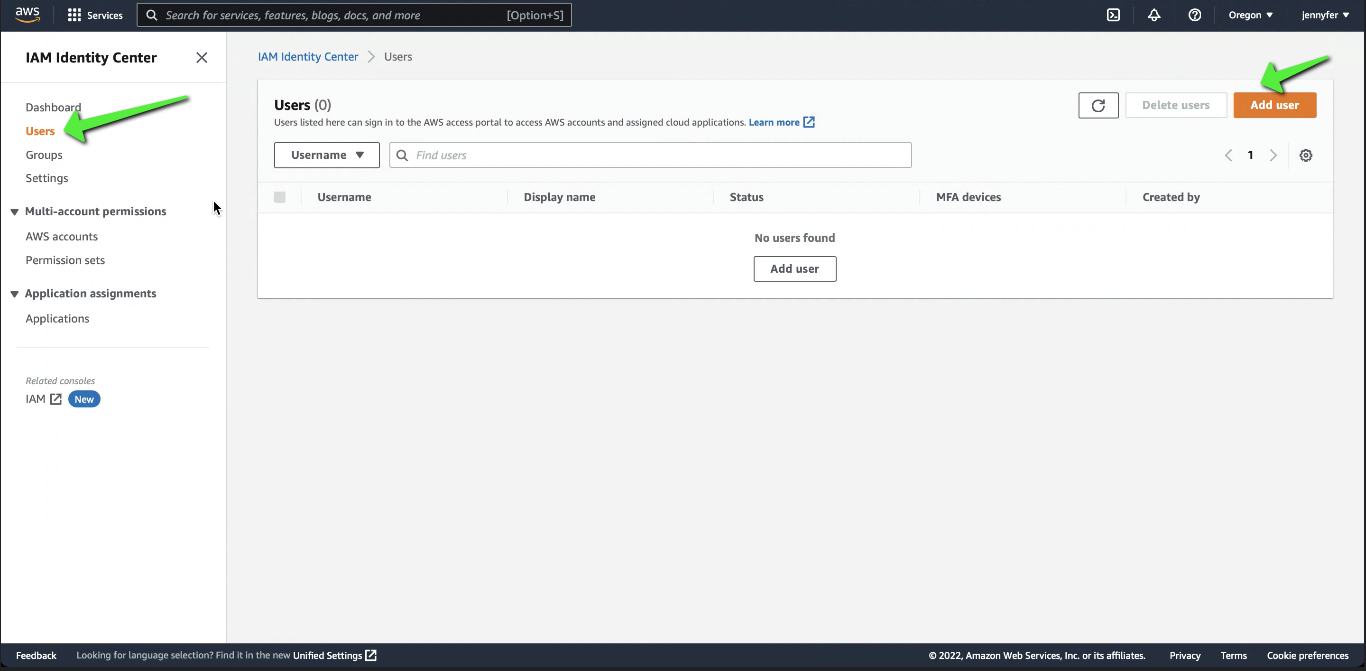Click page number 1 in pagination

click(1250, 155)
